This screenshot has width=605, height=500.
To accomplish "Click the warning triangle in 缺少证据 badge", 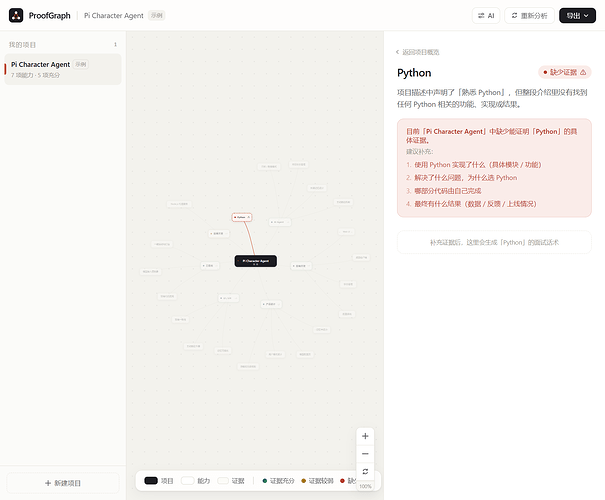I will (583, 72).
